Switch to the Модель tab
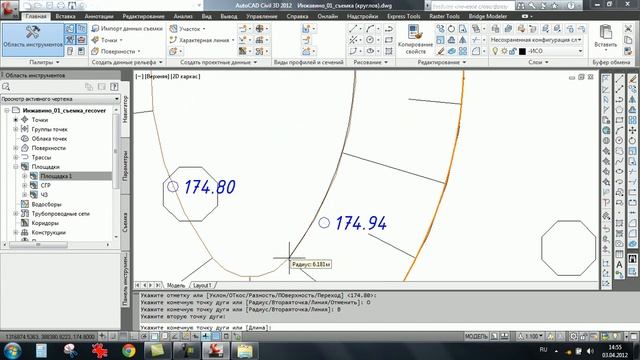 tap(176, 285)
